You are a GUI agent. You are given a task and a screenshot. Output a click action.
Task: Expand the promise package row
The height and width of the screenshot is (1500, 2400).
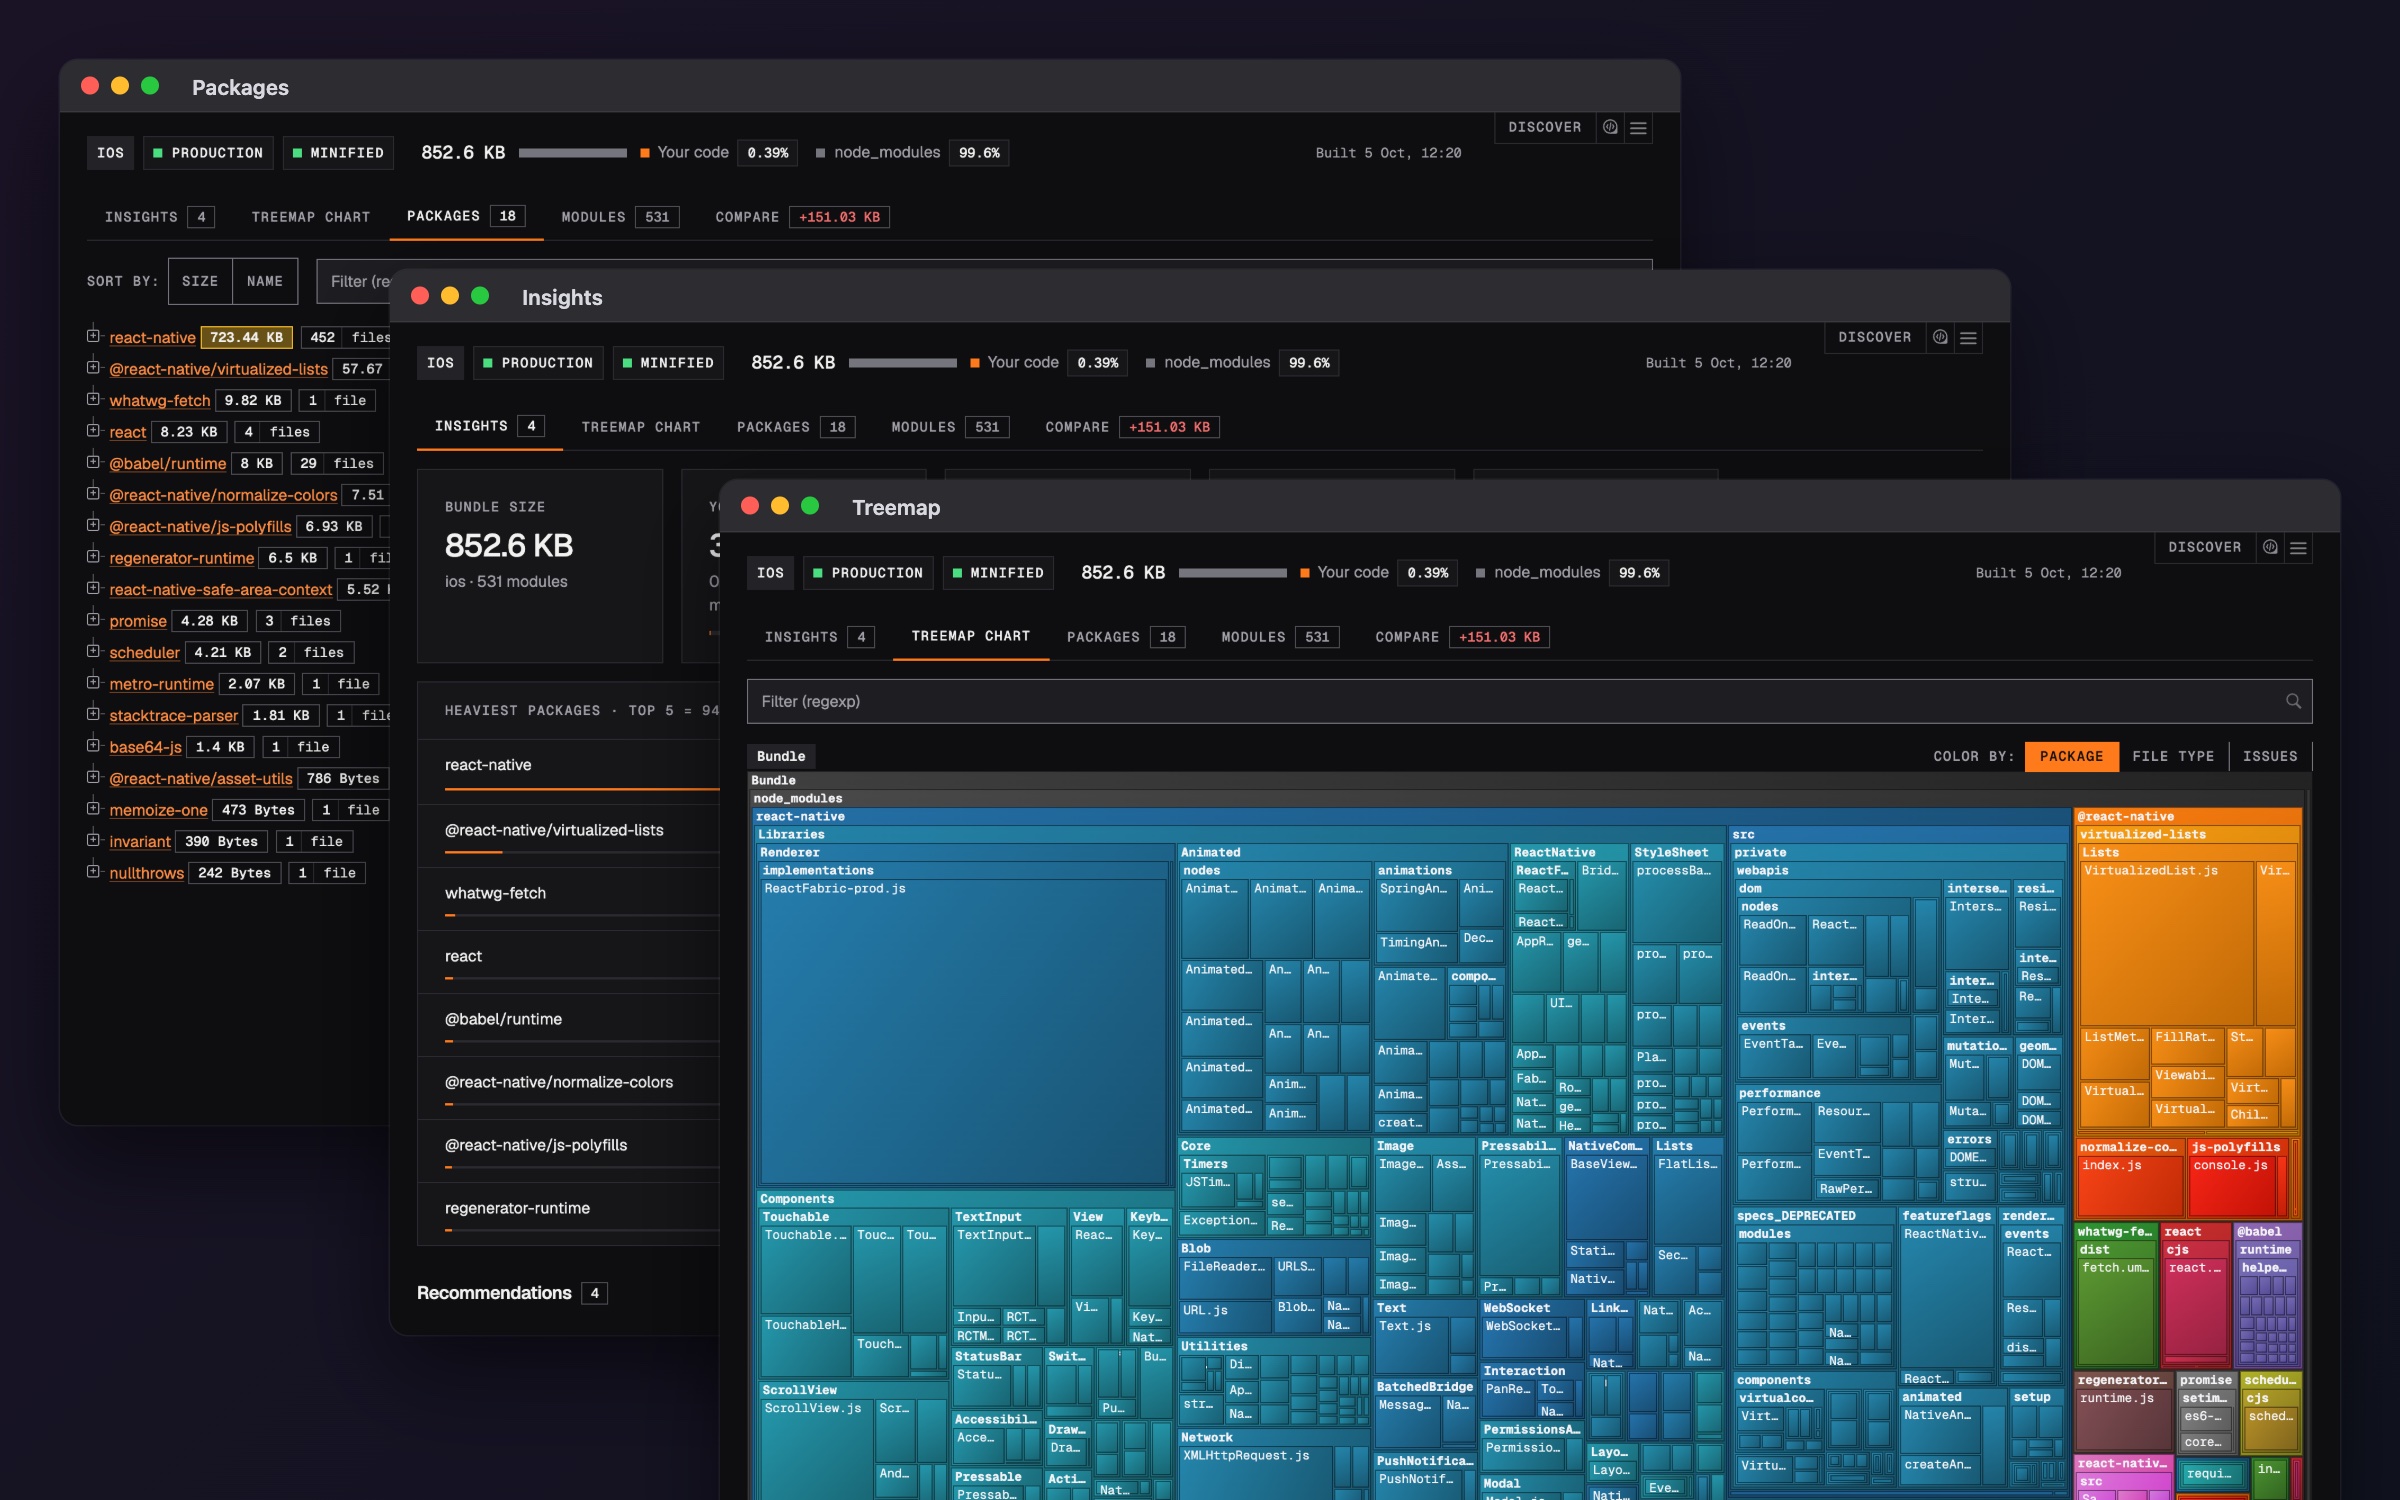[x=93, y=620]
